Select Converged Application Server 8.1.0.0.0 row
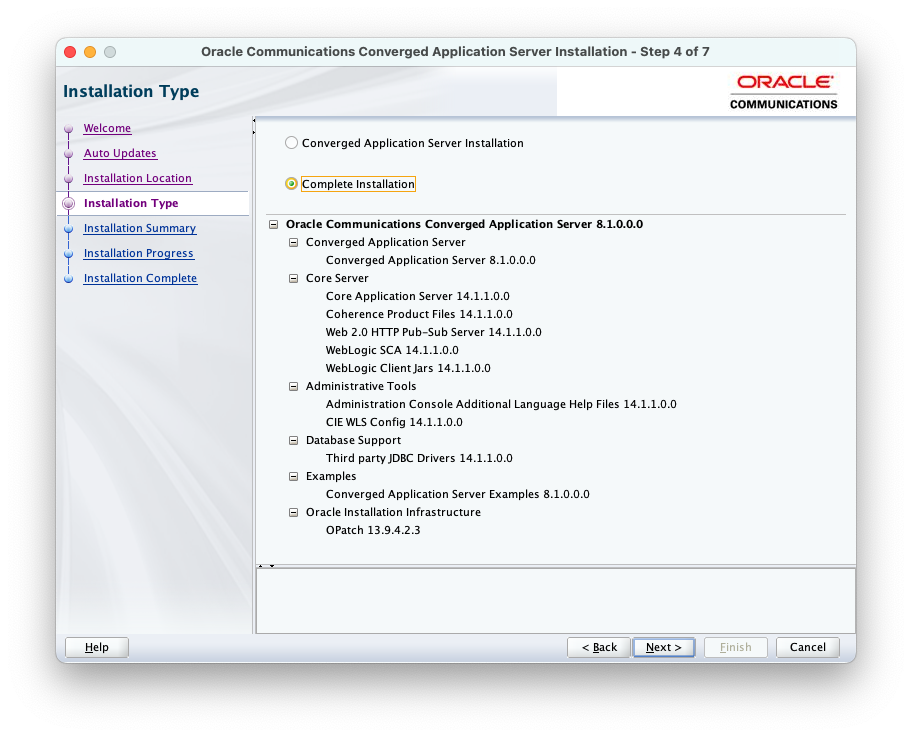The image size is (912, 737). [x=430, y=260]
